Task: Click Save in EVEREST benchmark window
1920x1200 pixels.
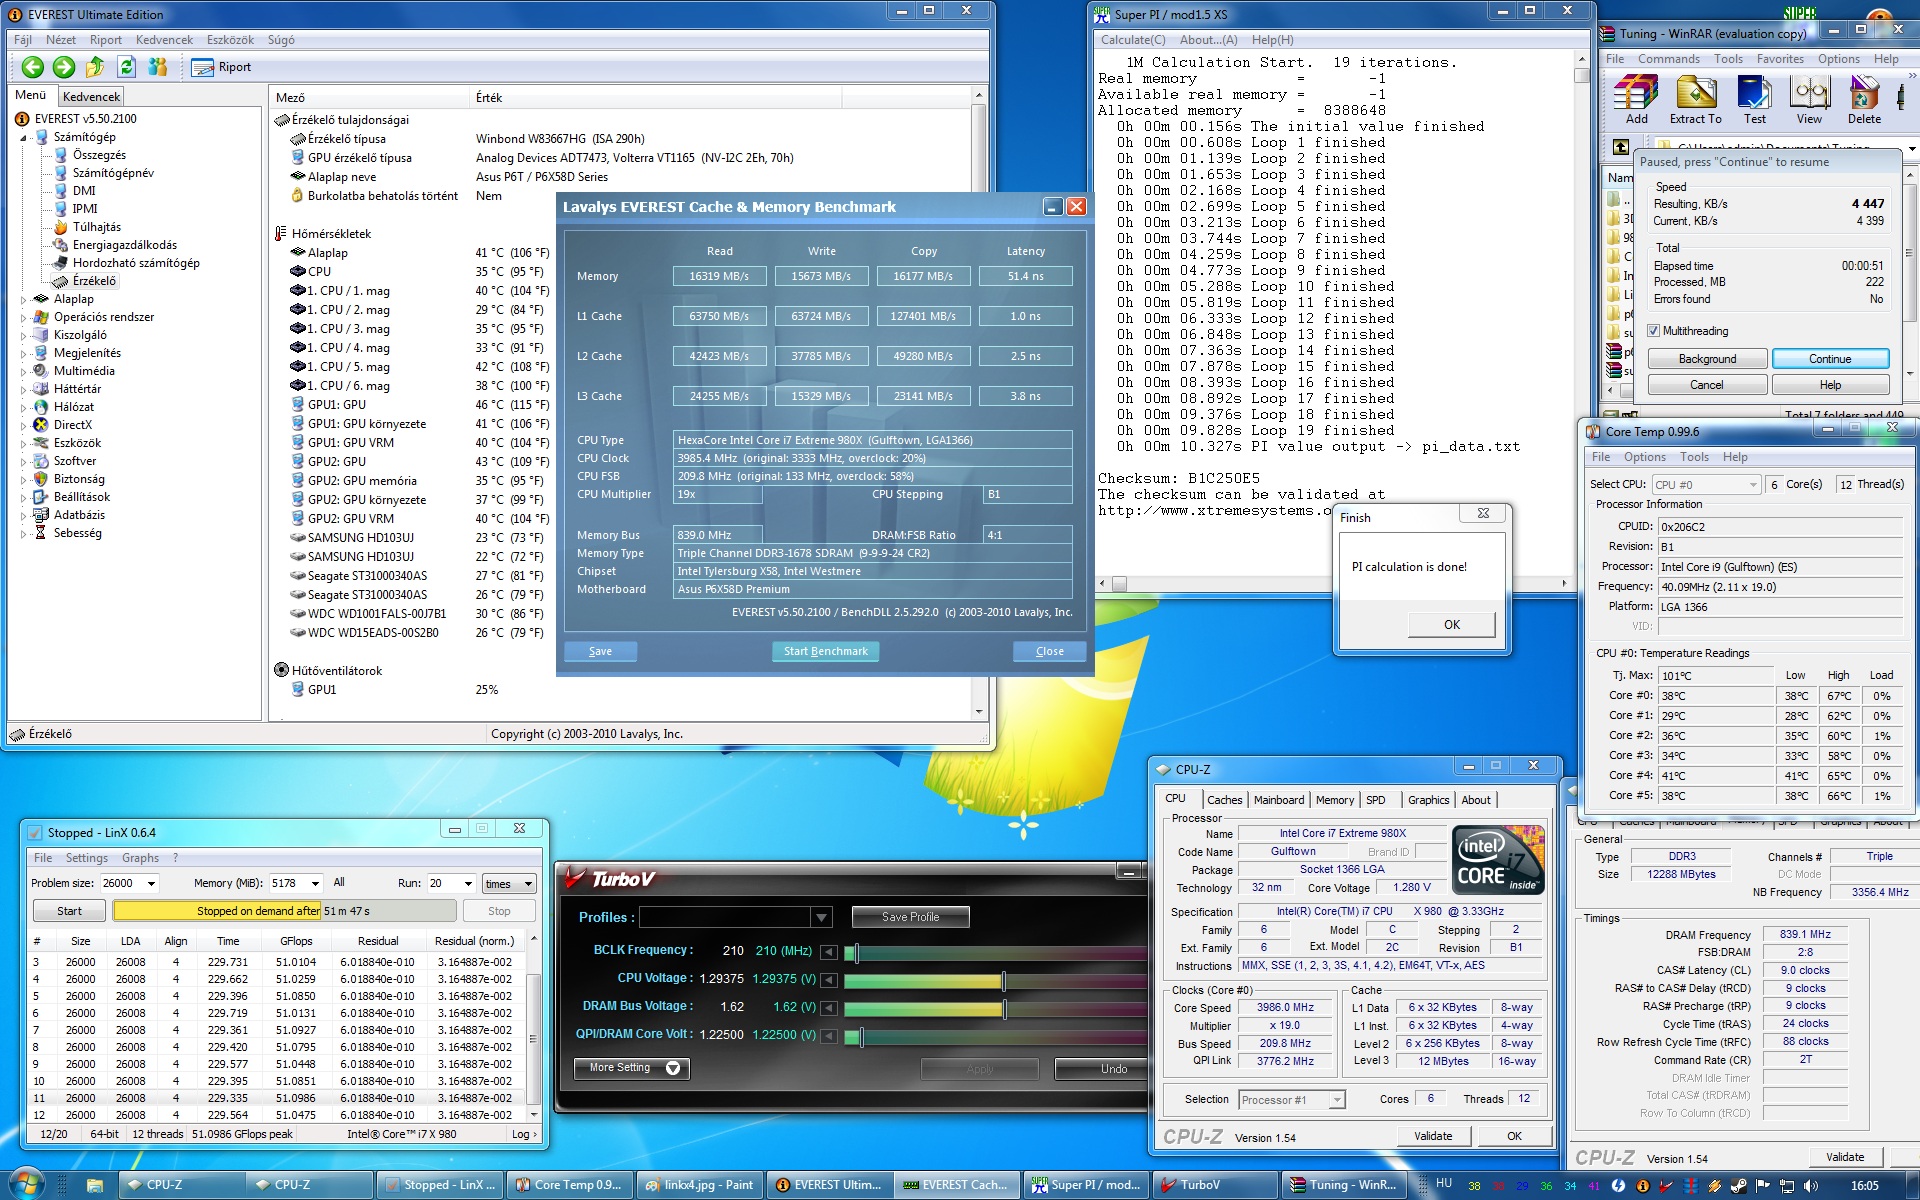Action: coord(600,651)
